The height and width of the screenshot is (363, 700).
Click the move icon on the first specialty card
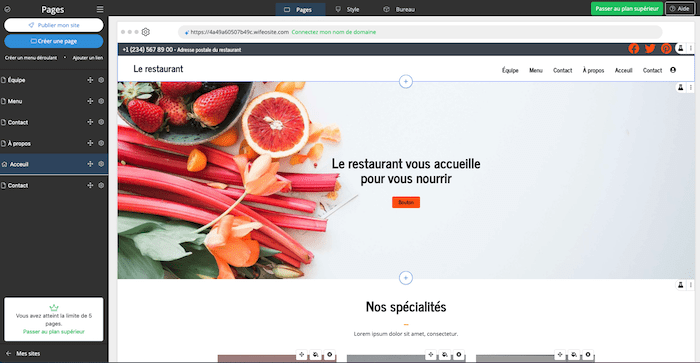coord(302,355)
